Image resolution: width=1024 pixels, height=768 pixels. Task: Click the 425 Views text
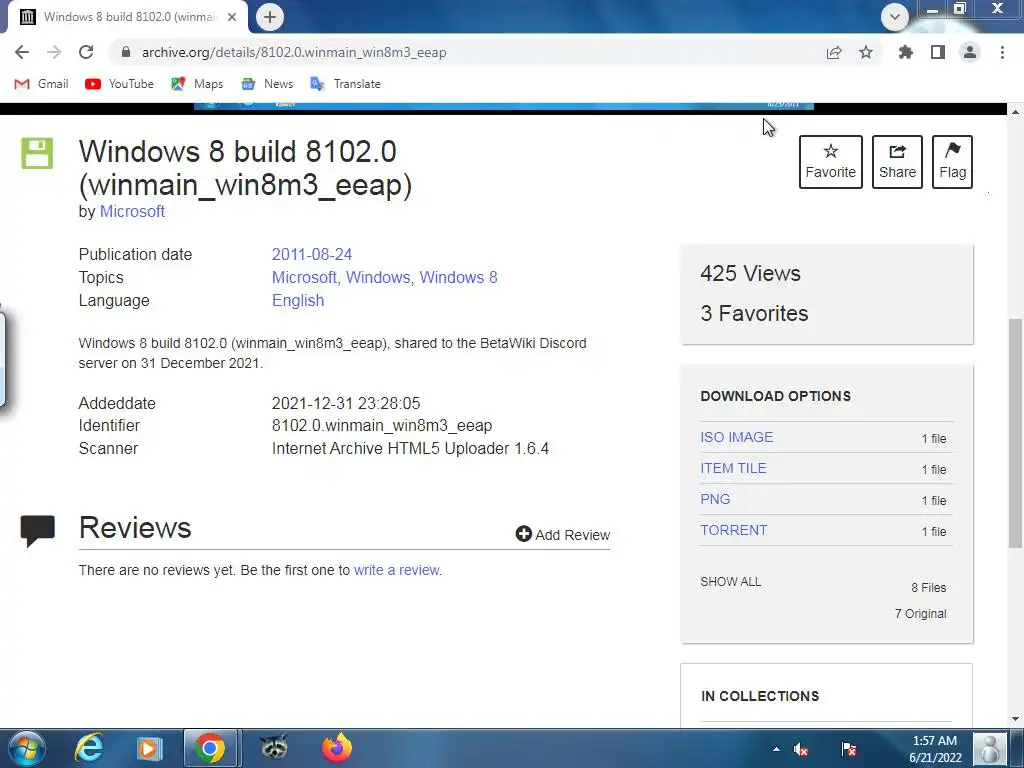pyautogui.click(x=750, y=273)
